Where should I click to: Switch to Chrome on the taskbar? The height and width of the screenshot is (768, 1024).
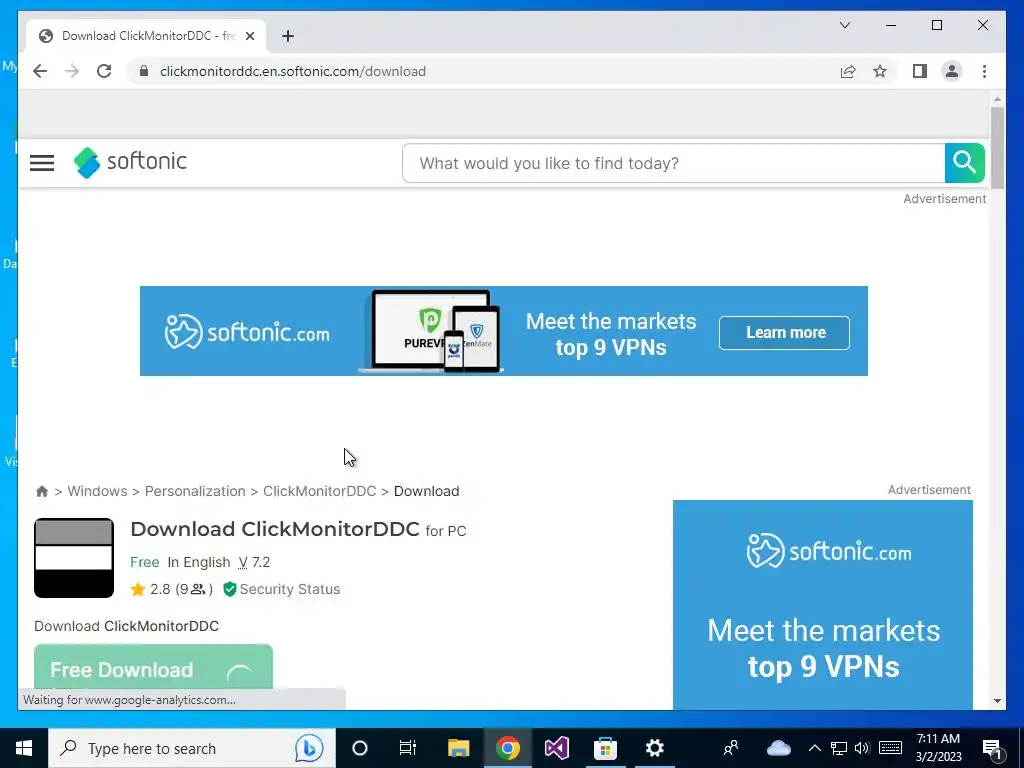tap(507, 748)
